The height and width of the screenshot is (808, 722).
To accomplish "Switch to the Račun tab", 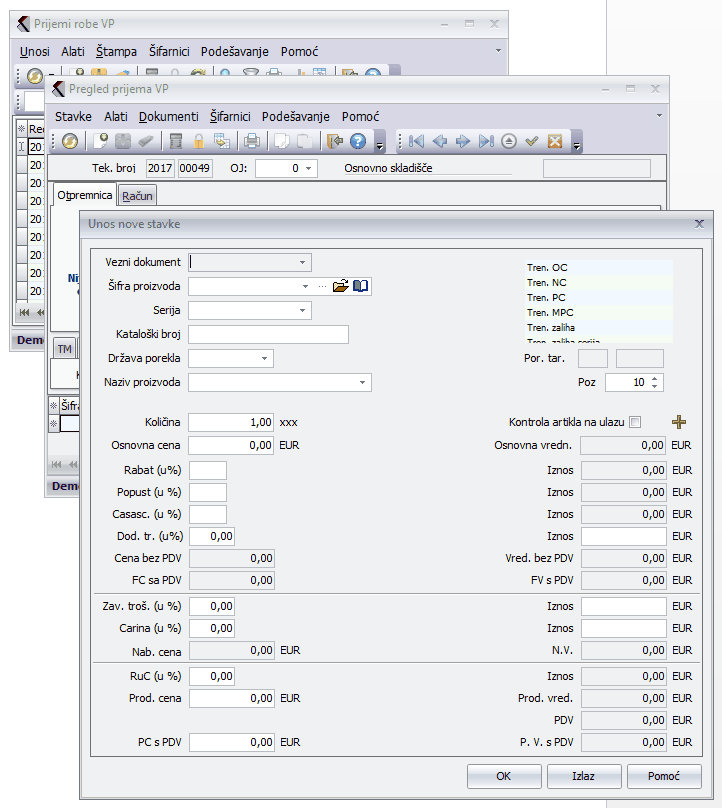I will point(137,196).
